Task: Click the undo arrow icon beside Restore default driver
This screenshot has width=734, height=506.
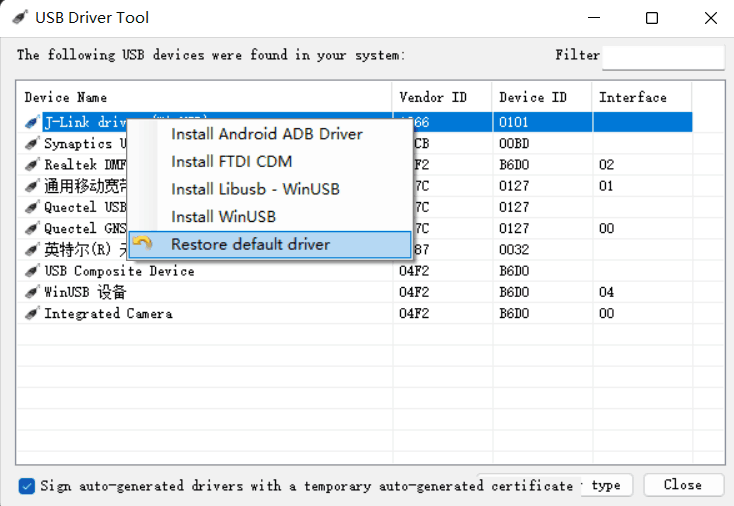Action: click(x=143, y=244)
